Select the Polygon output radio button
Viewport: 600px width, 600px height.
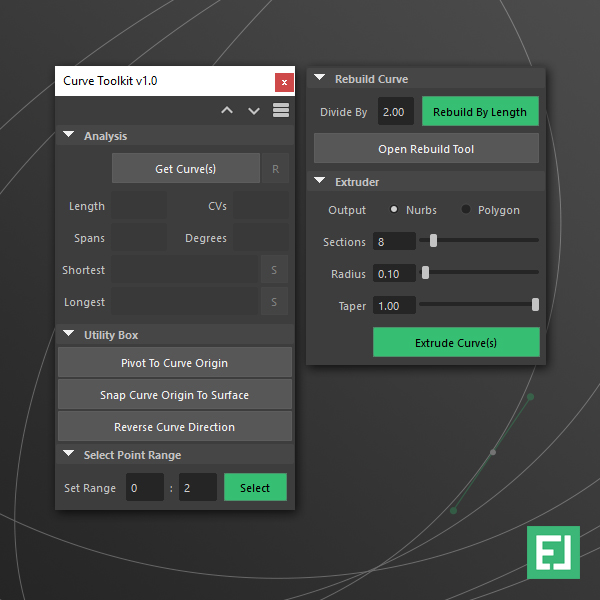point(466,209)
